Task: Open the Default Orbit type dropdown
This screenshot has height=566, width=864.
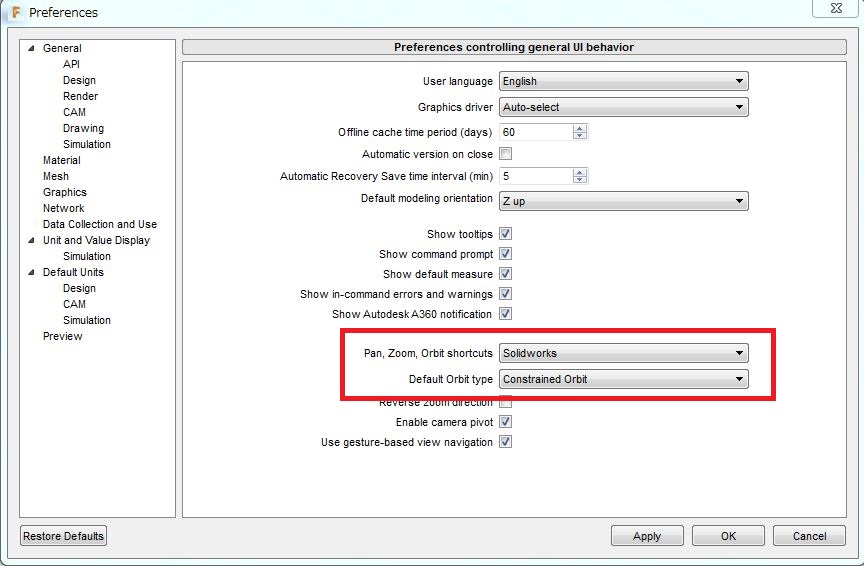Action: pos(624,379)
